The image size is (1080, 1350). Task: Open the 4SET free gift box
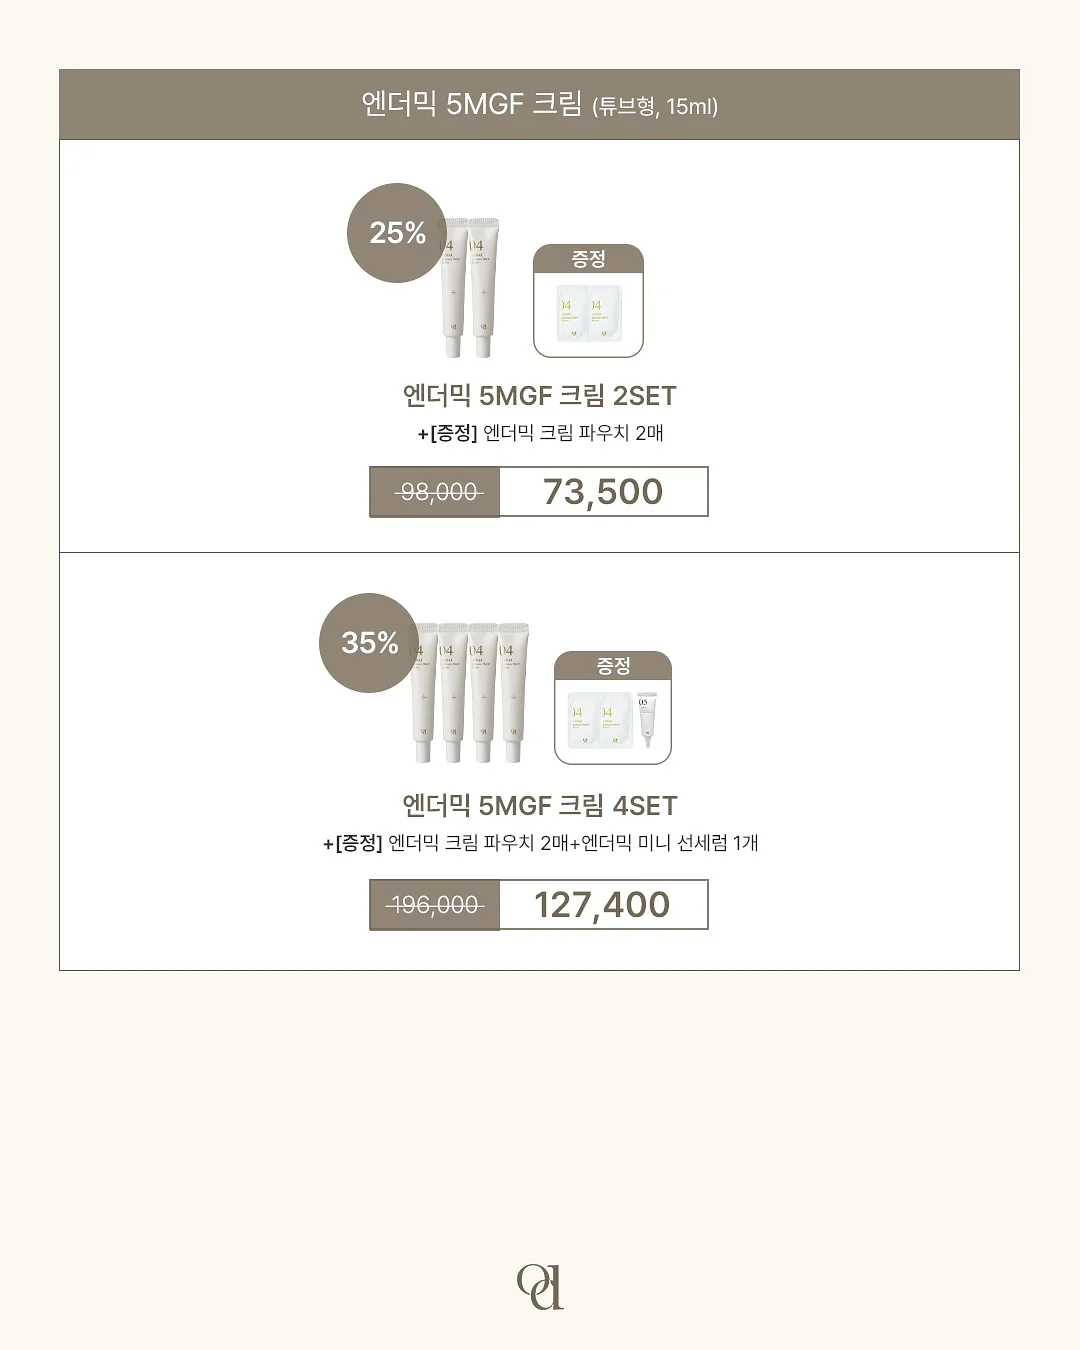point(613,708)
